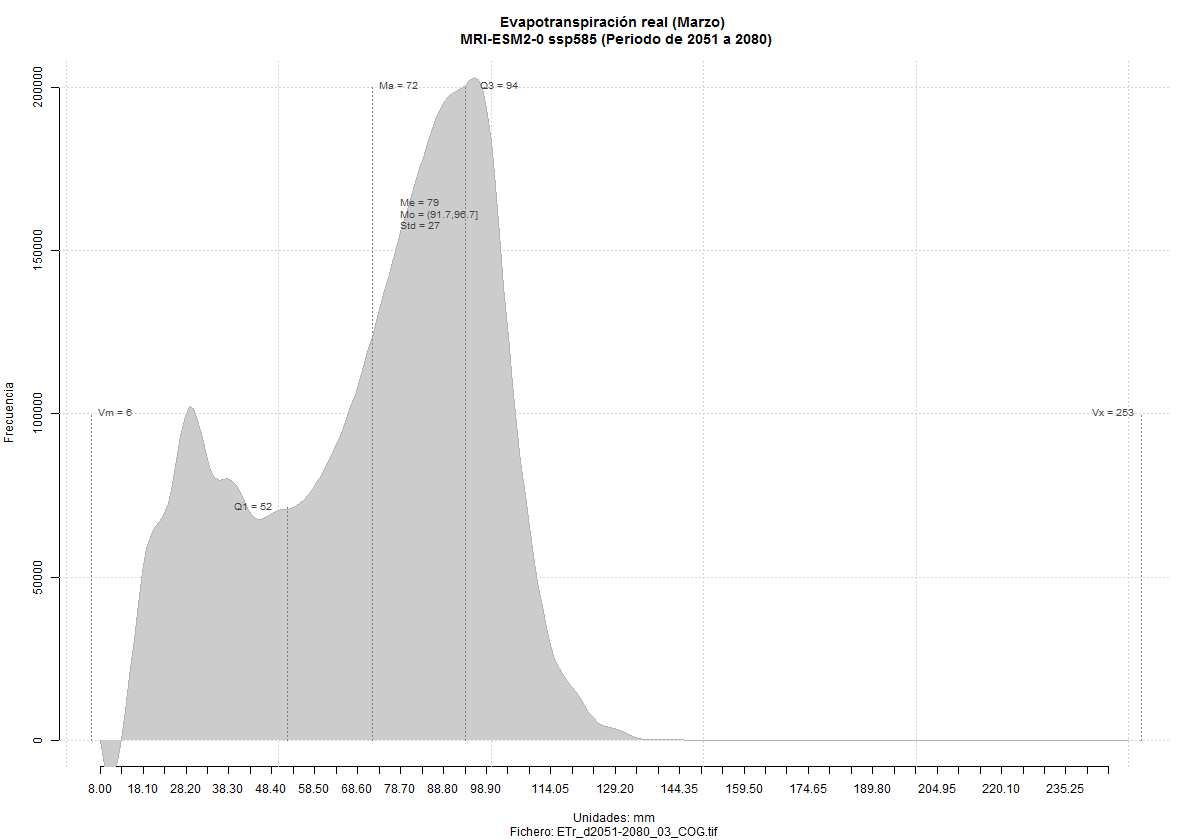
Task: Click y-axis tick value 100000
Action: point(40,414)
